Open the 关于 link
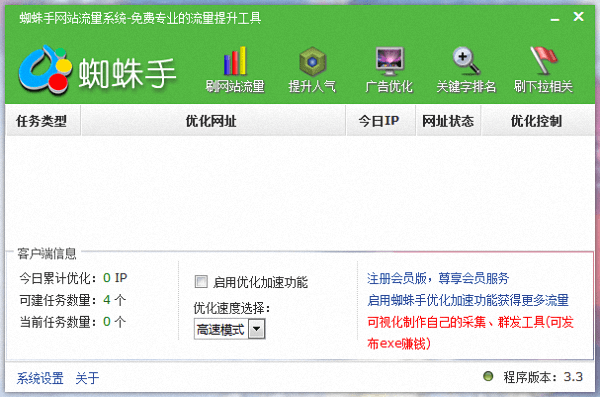 point(87,378)
